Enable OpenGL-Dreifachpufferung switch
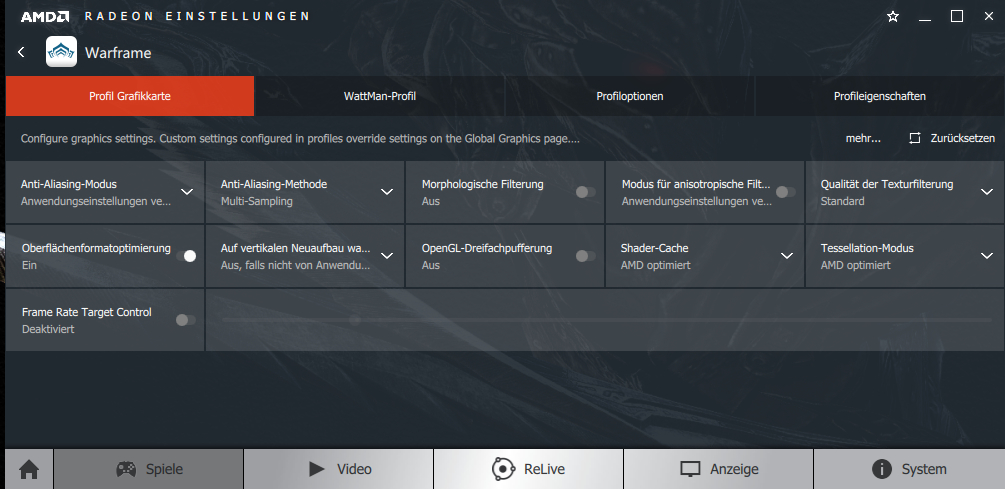This screenshot has width=1005, height=490. pyautogui.click(x=585, y=256)
